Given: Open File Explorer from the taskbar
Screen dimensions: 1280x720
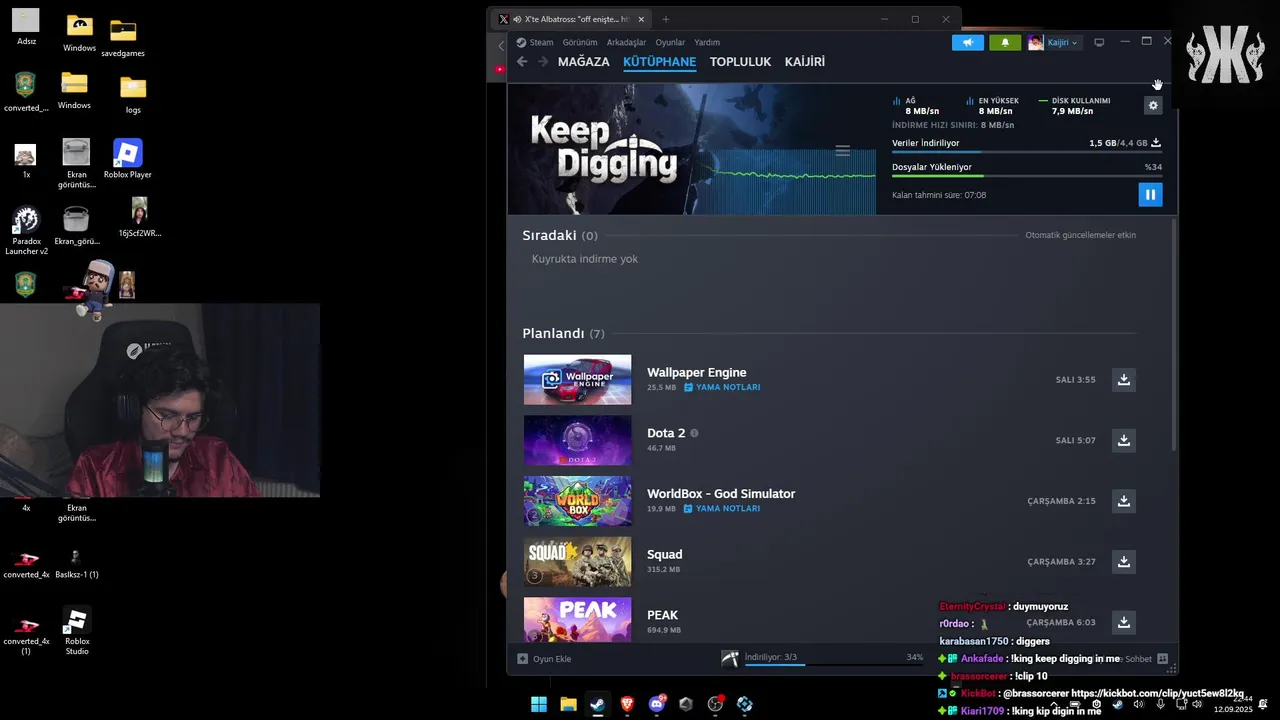Looking at the screenshot, I should 568,704.
